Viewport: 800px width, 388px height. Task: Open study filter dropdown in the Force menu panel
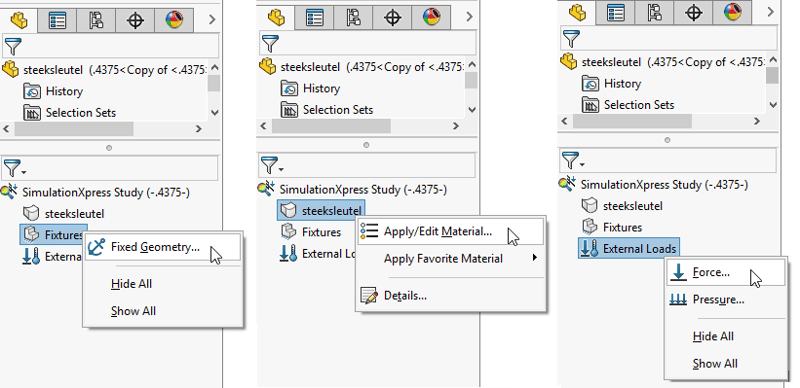tap(572, 159)
